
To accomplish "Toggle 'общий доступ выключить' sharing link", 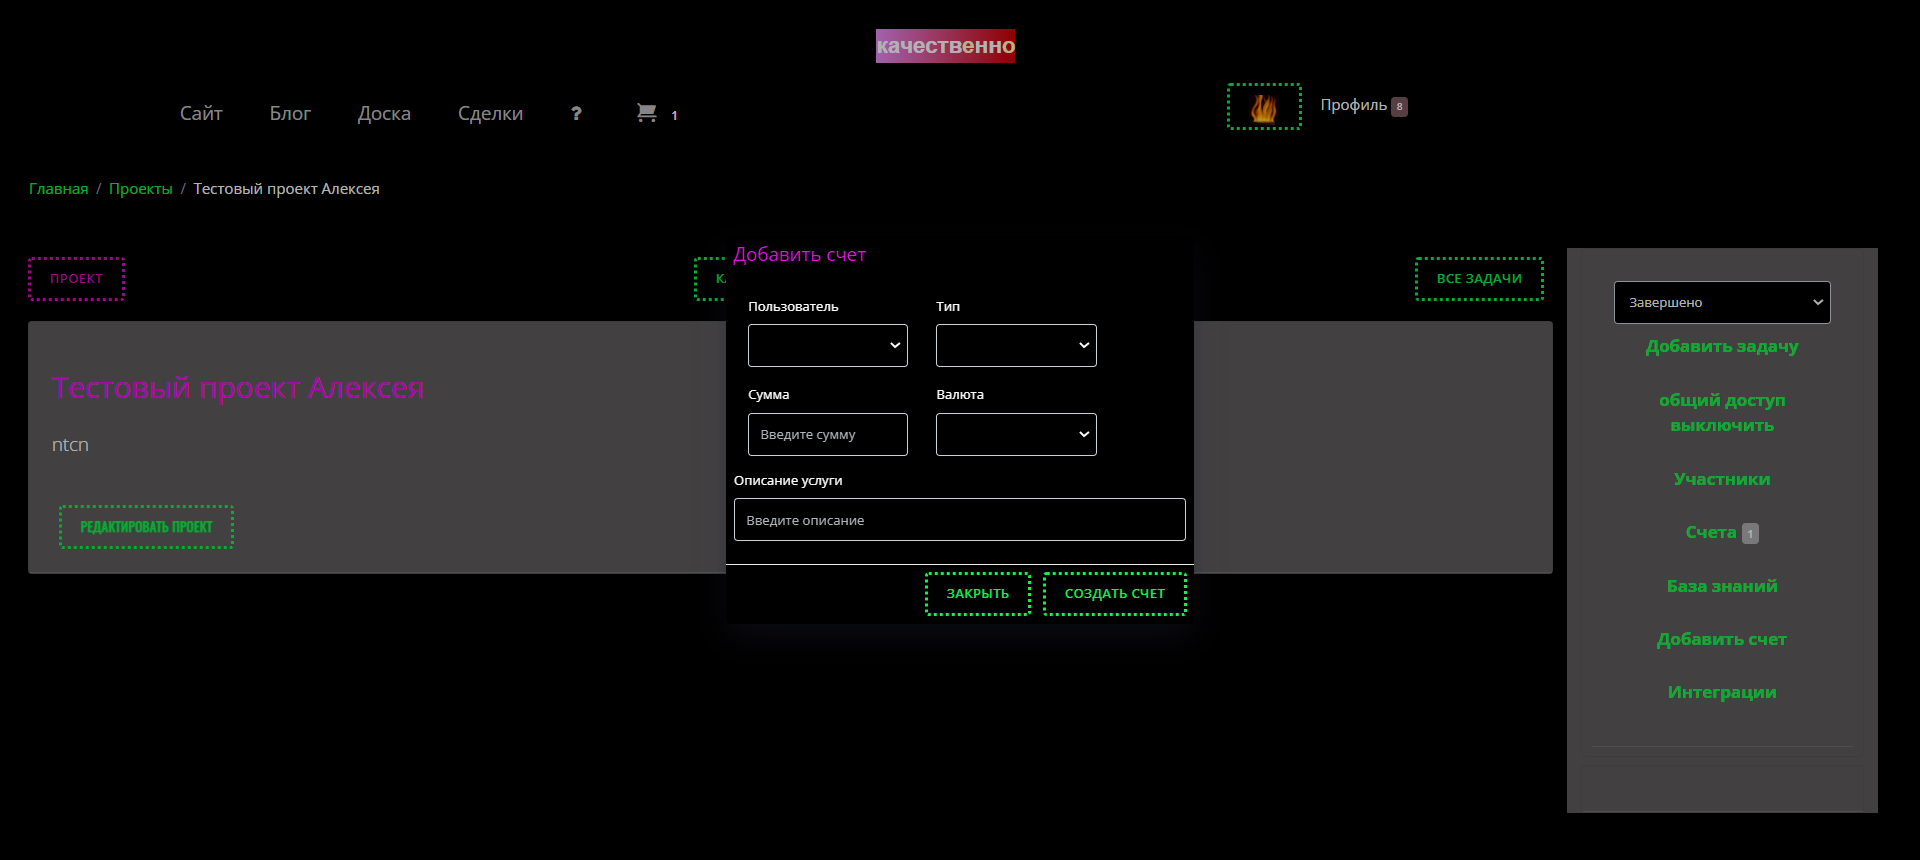I will point(1721,413).
